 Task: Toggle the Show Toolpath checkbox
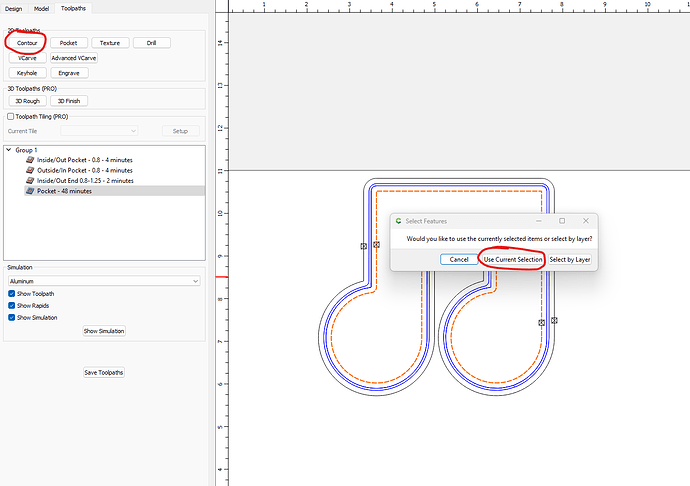(x=12, y=294)
